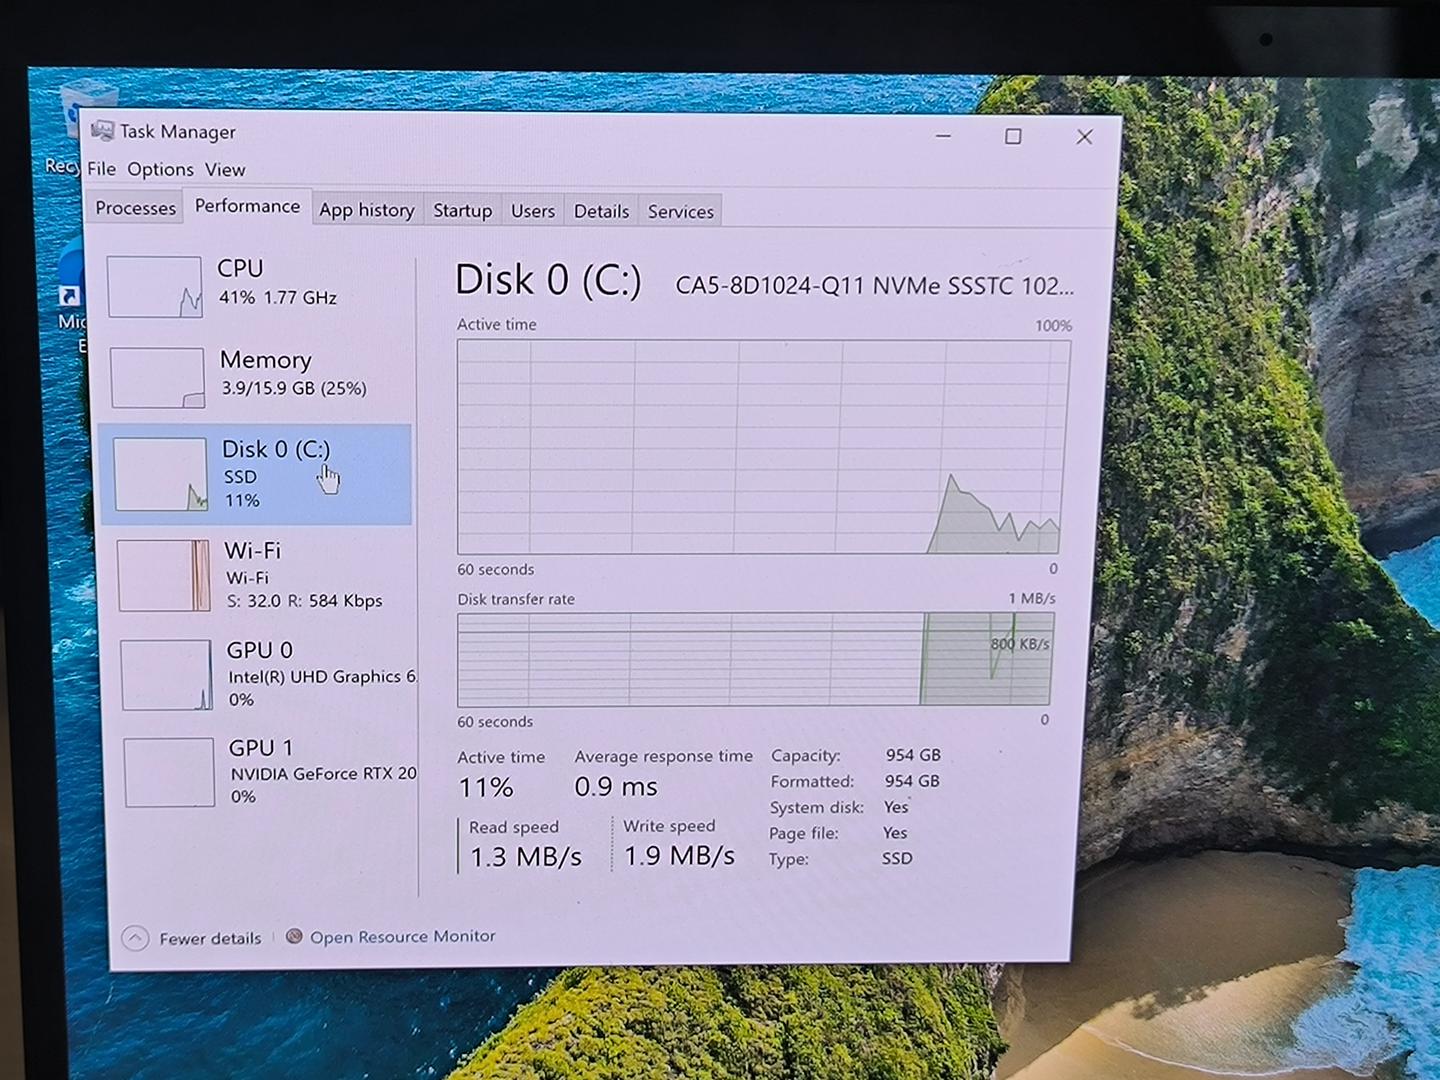1440x1080 pixels.
Task: Switch to the Details tab
Action: (x=601, y=211)
